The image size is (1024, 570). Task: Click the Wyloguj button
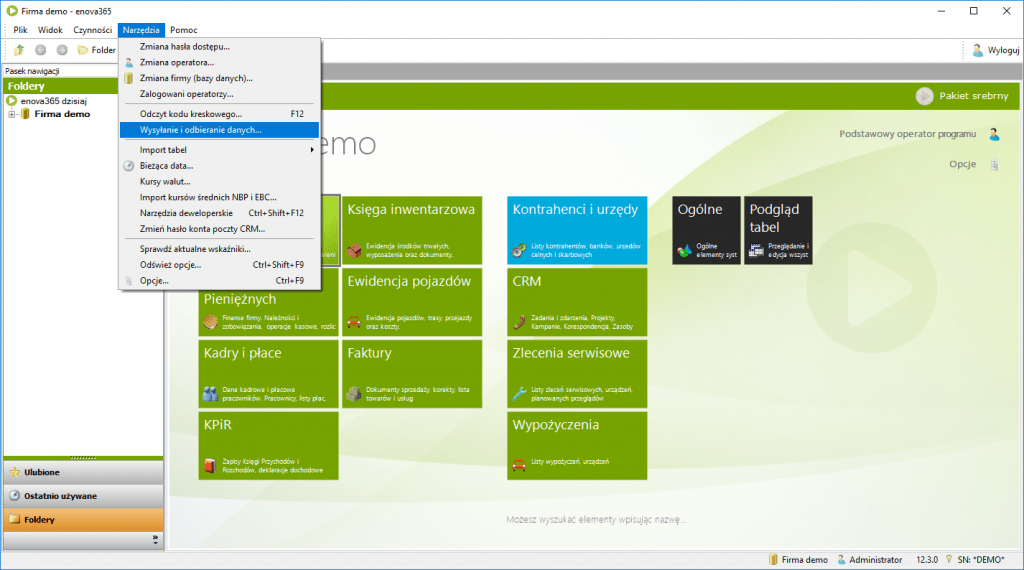[x=994, y=50]
